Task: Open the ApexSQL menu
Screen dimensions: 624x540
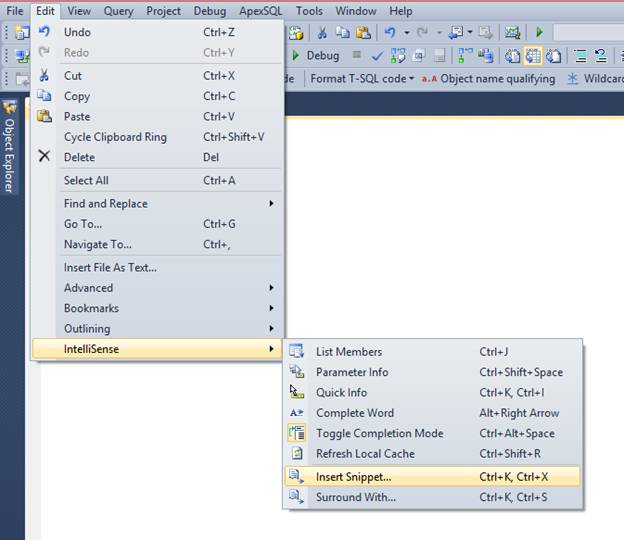Action: click(261, 11)
